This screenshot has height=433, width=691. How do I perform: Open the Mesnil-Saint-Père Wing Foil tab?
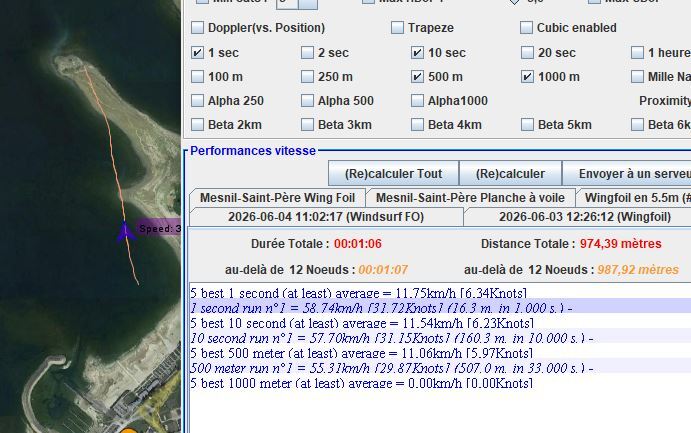[x=278, y=198]
